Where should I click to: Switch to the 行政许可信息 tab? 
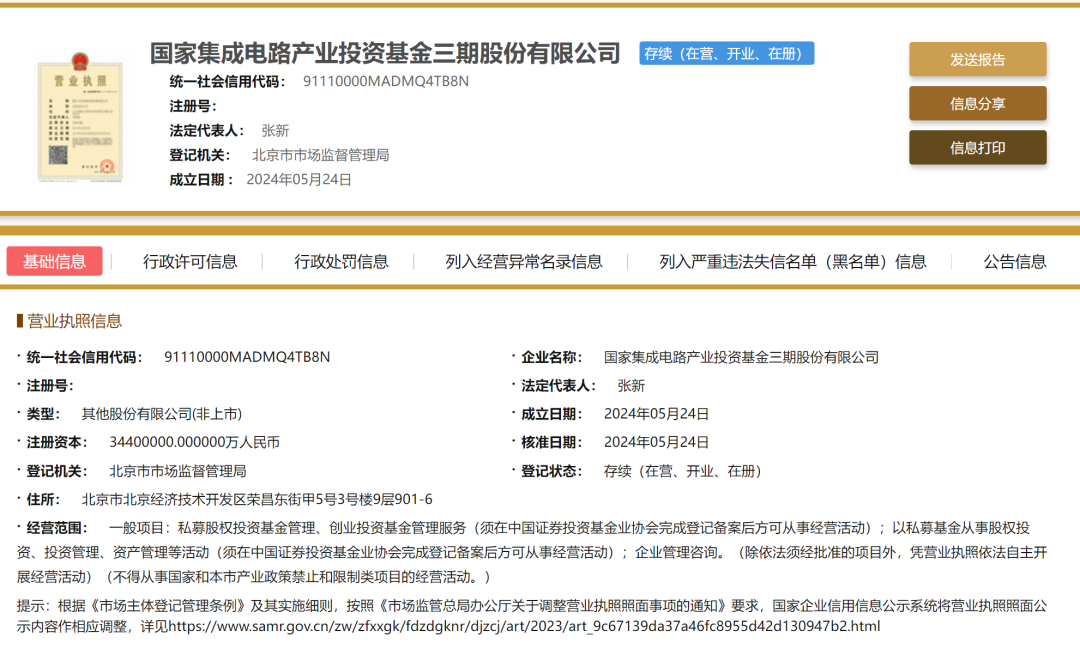coord(190,262)
